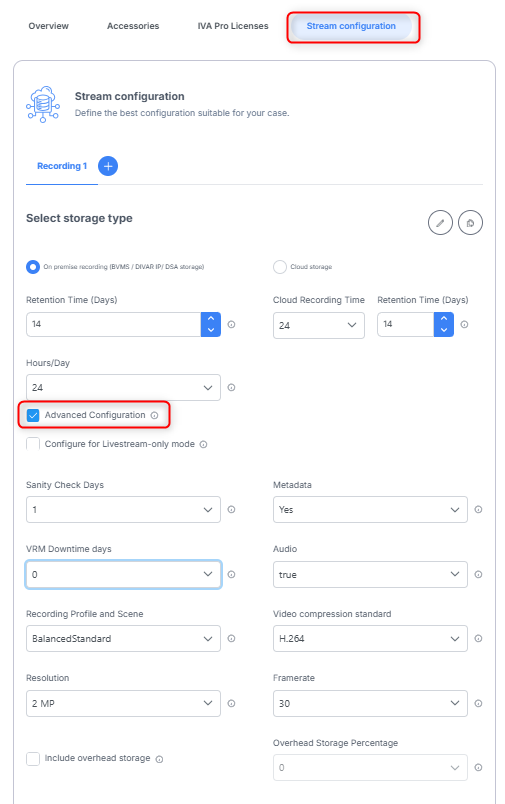Click info icon next to Hours/Day
The width and height of the screenshot is (505, 804).
pyautogui.click(x=231, y=388)
